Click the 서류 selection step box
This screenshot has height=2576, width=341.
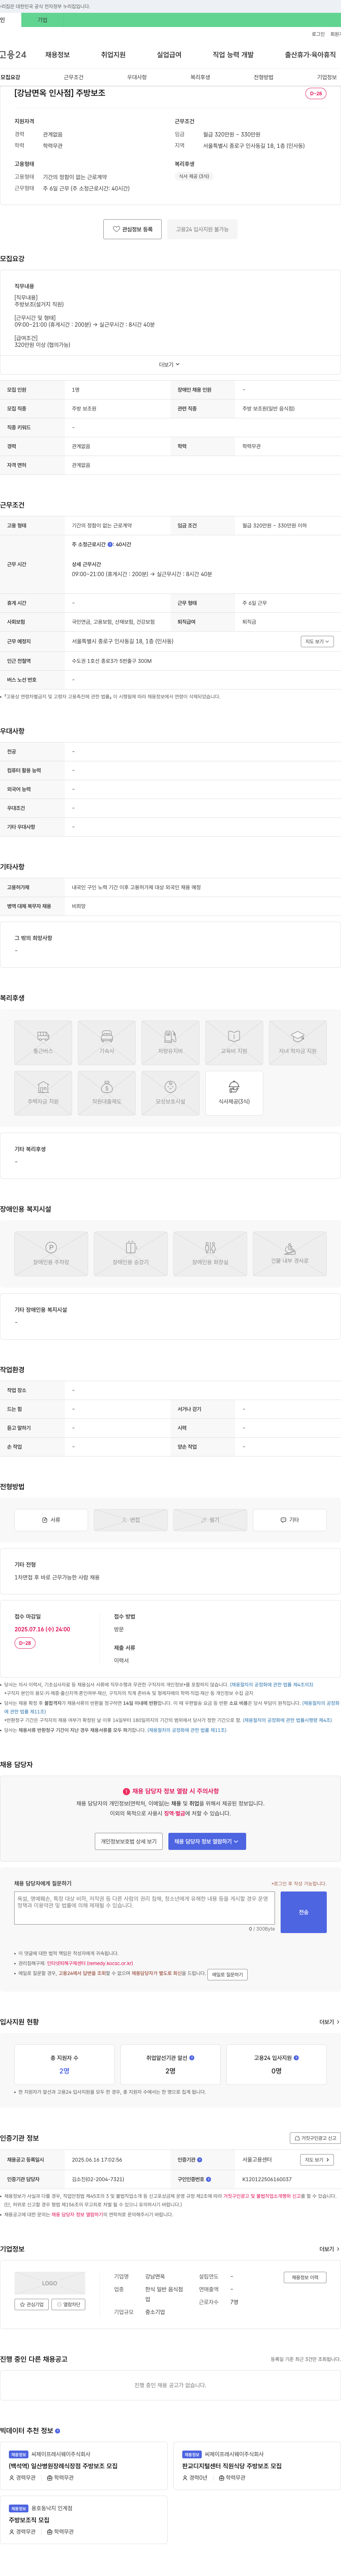(x=51, y=1520)
